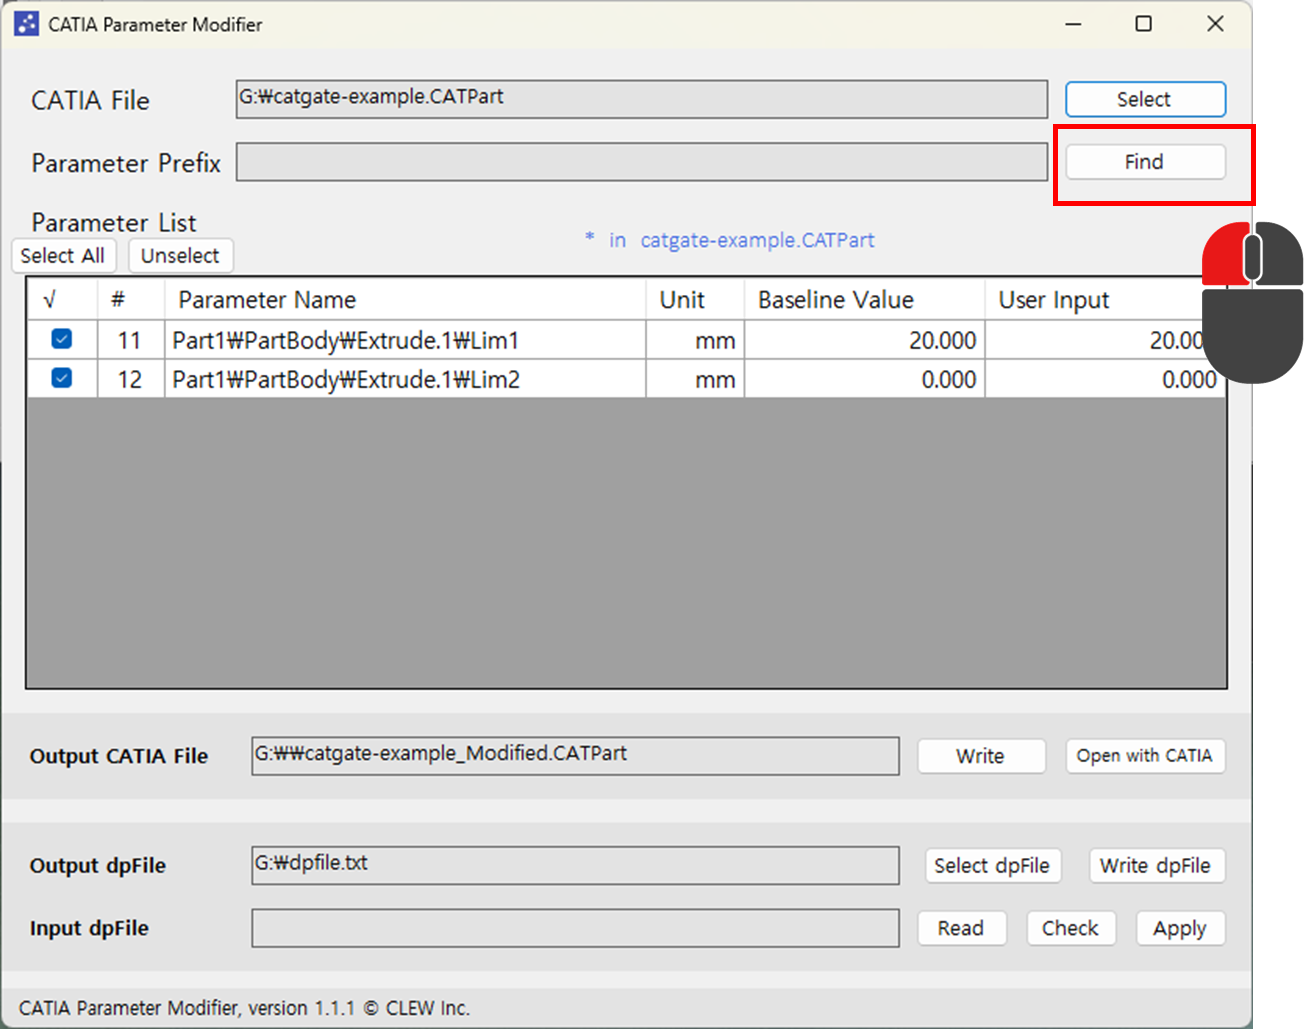Click the User Input cell for Lim2
The width and height of the screenshot is (1312, 1029).
tap(1105, 379)
